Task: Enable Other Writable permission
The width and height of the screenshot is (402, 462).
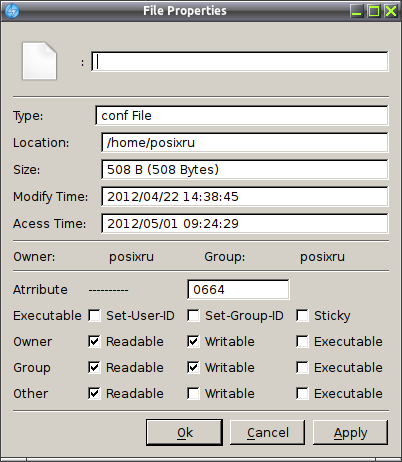Action: pos(193,393)
